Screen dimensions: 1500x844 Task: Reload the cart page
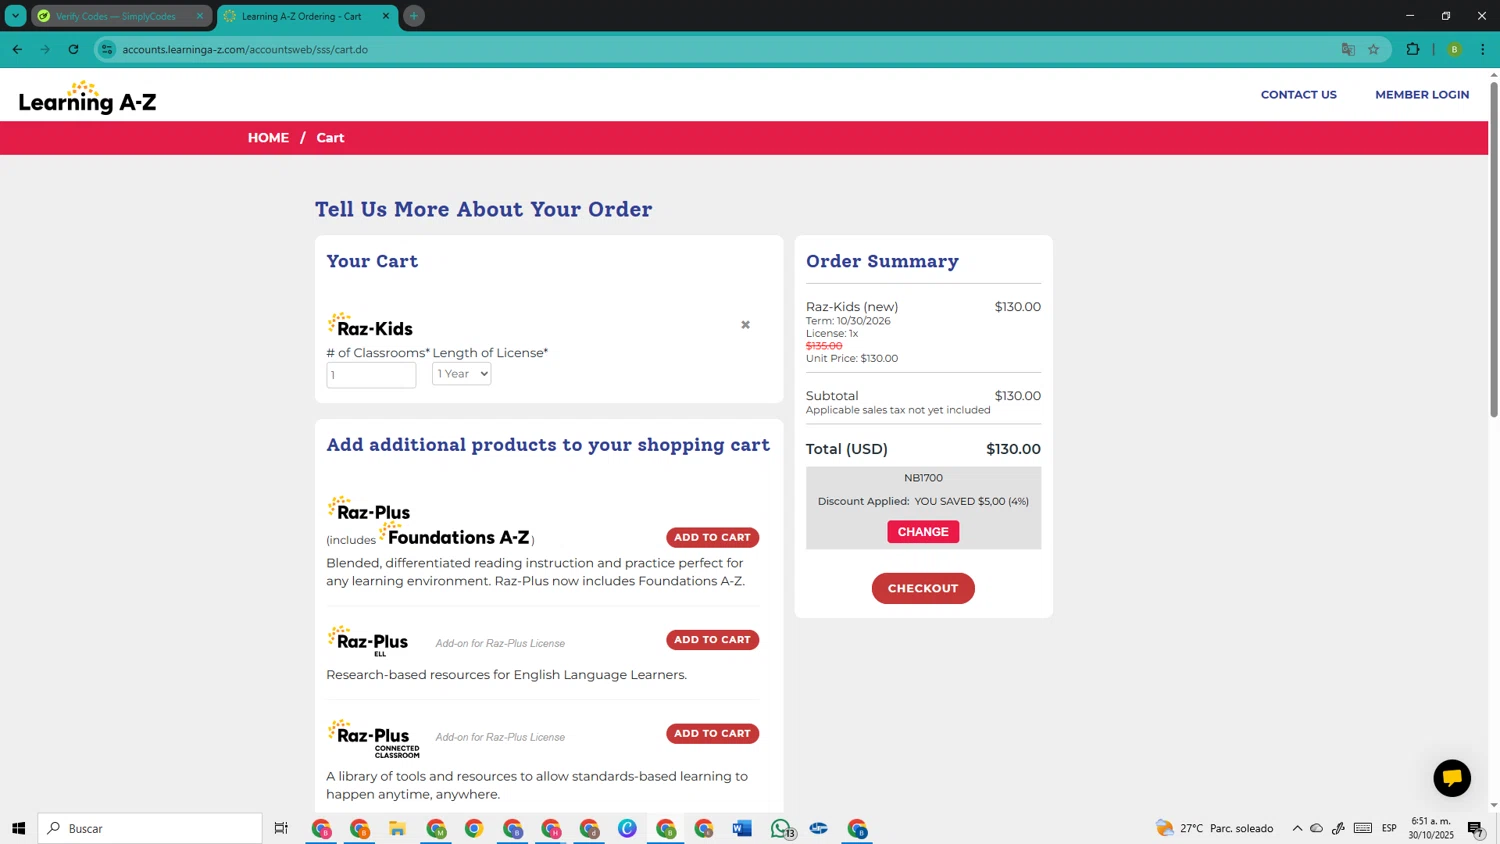coord(73,49)
